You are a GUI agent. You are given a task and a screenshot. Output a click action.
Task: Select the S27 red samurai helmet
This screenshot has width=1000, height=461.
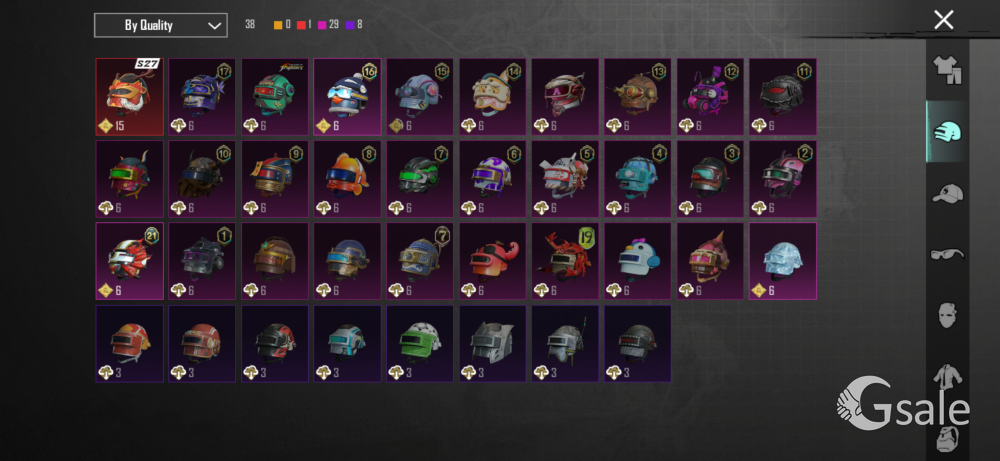129,97
